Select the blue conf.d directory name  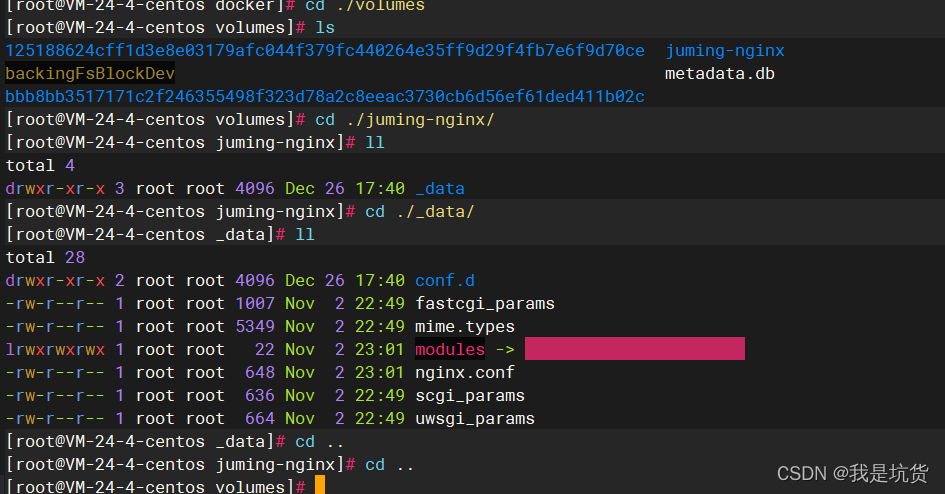click(x=445, y=281)
